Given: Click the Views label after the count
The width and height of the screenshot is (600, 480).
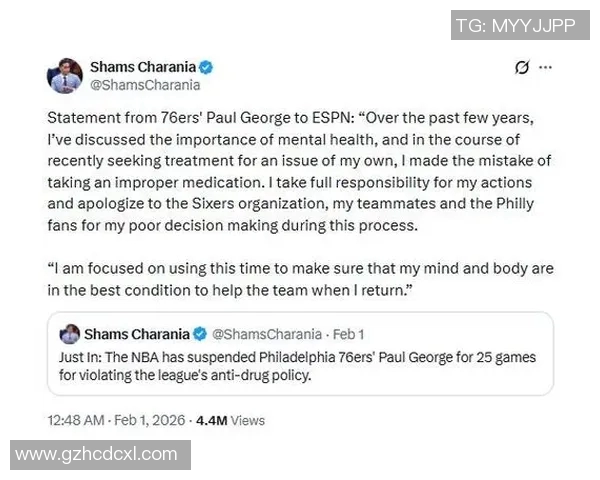Looking at the screenshot, I should coord(248,420).
